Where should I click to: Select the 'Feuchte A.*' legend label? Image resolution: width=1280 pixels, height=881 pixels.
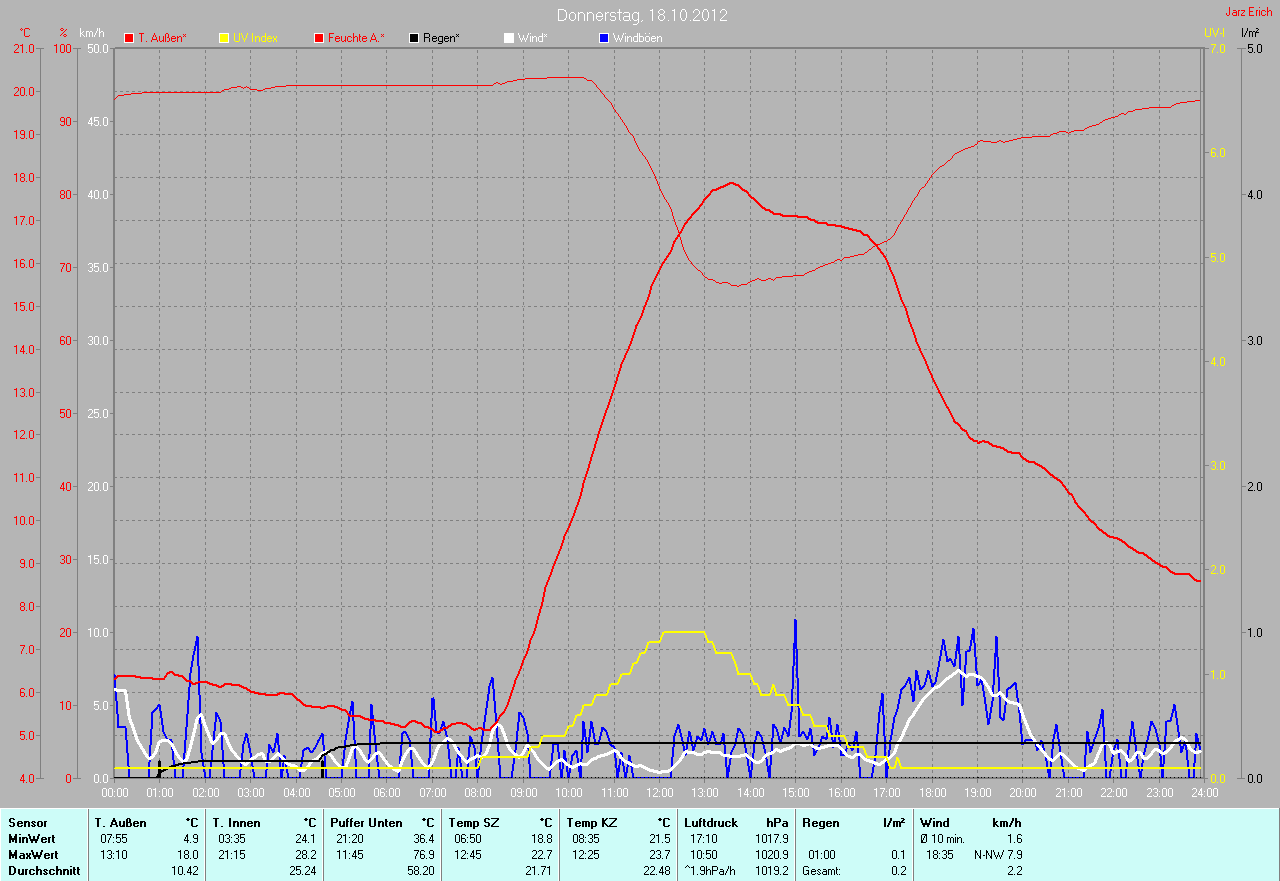[356, 38]
